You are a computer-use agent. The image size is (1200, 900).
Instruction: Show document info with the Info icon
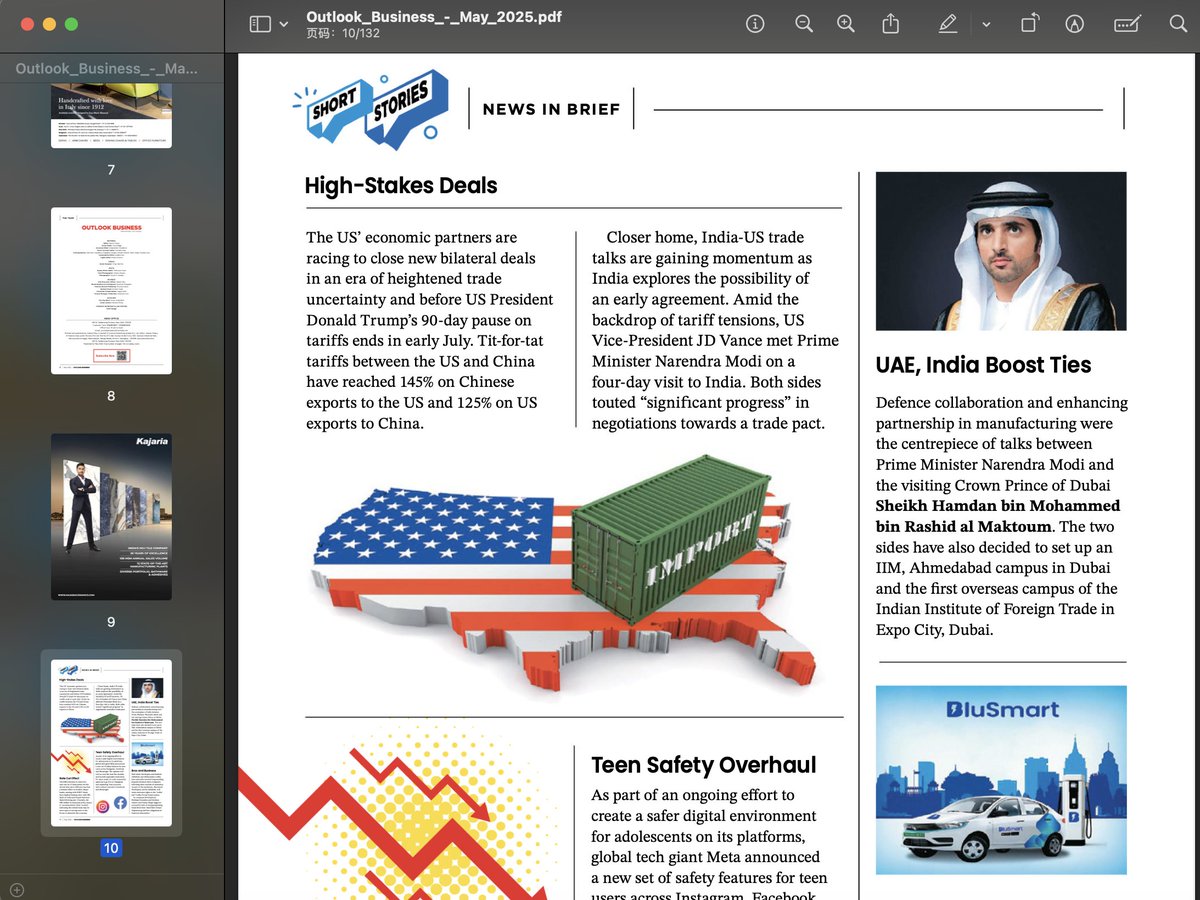755,23
